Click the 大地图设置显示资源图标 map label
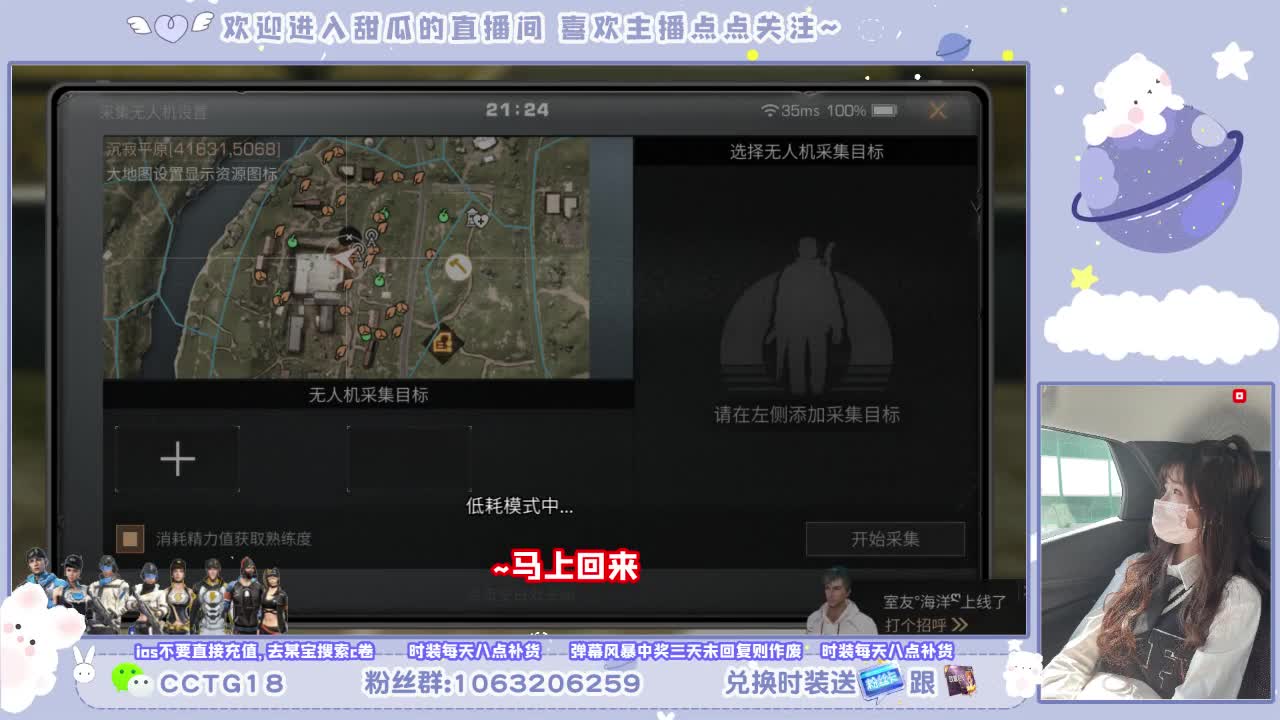 (192, 174)
